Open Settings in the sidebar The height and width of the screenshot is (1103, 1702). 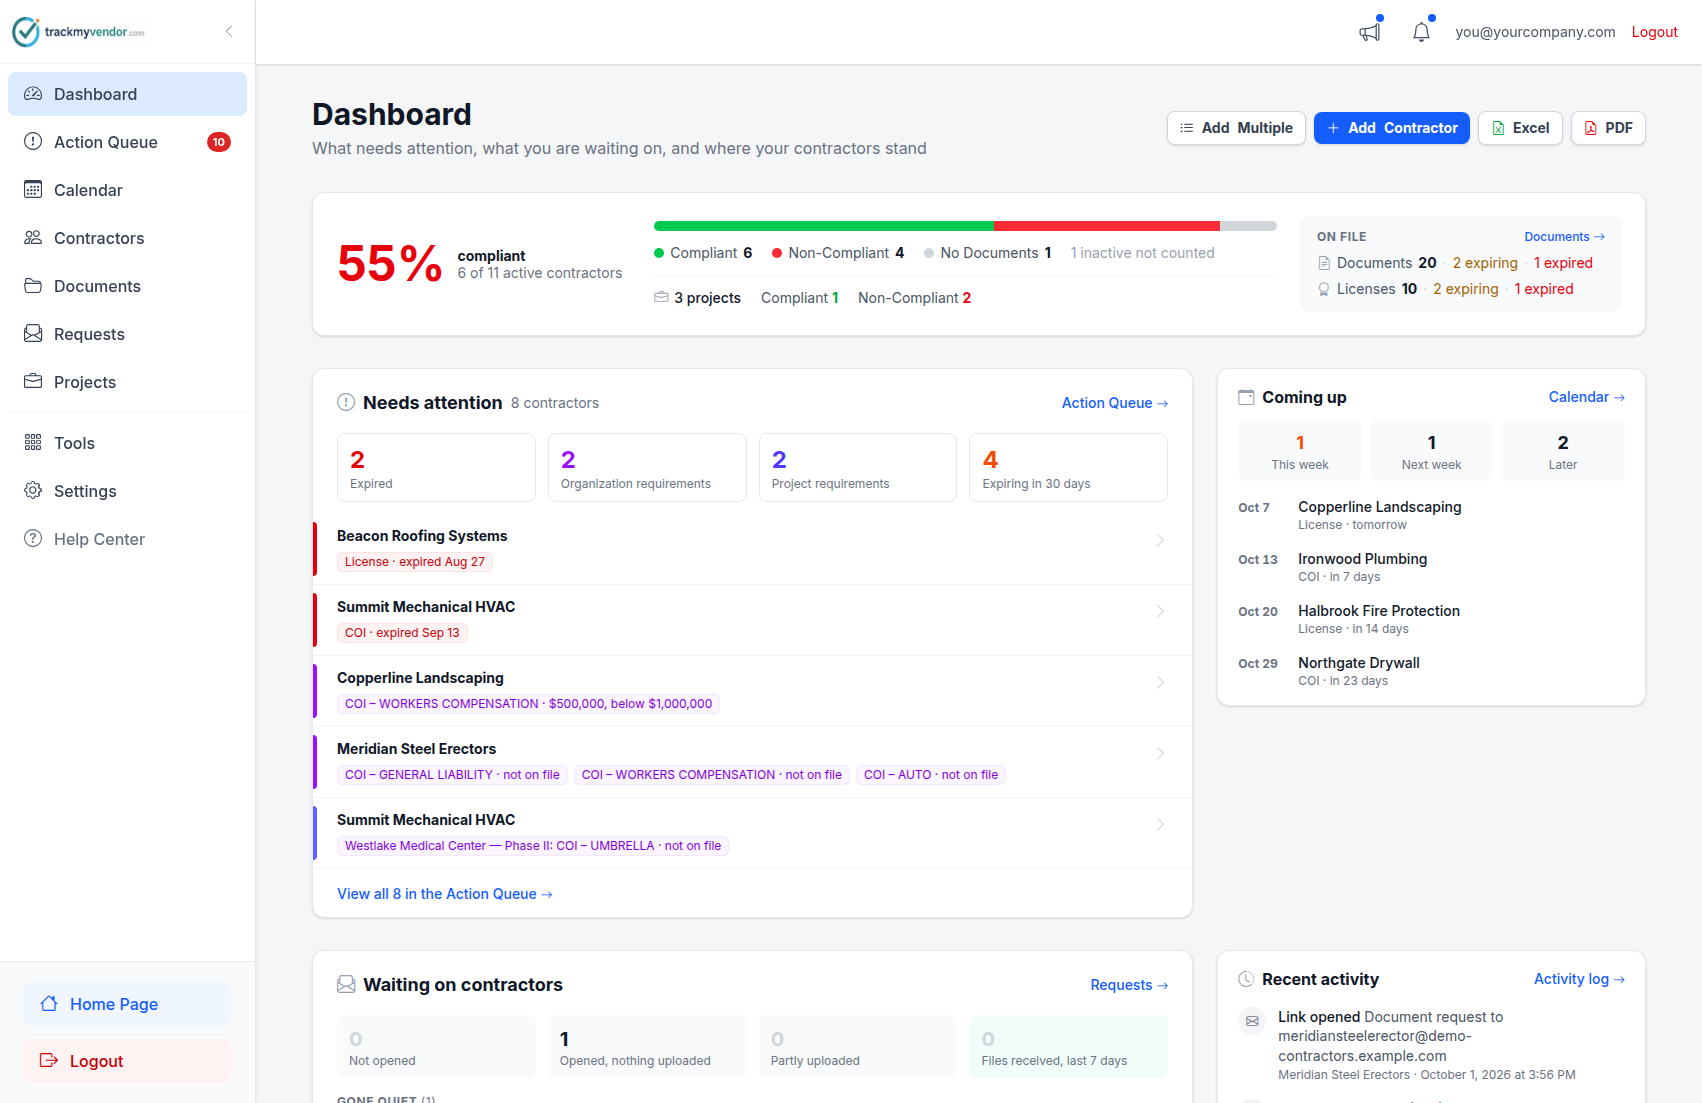127,491
